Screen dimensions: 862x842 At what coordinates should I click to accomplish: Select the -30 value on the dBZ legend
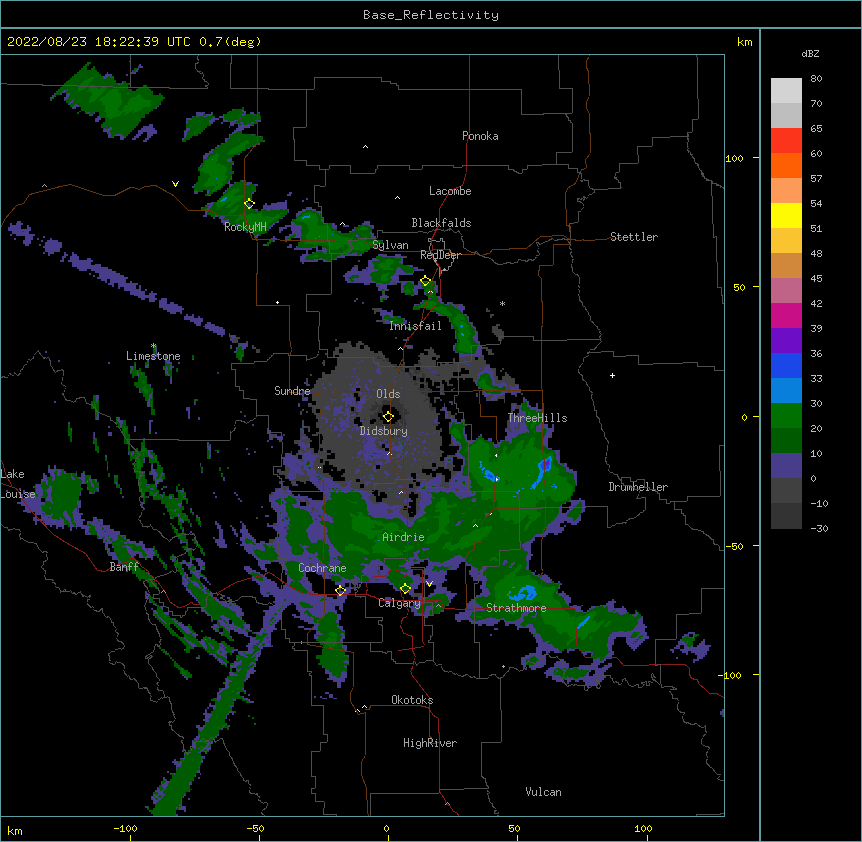coord(819,528)
